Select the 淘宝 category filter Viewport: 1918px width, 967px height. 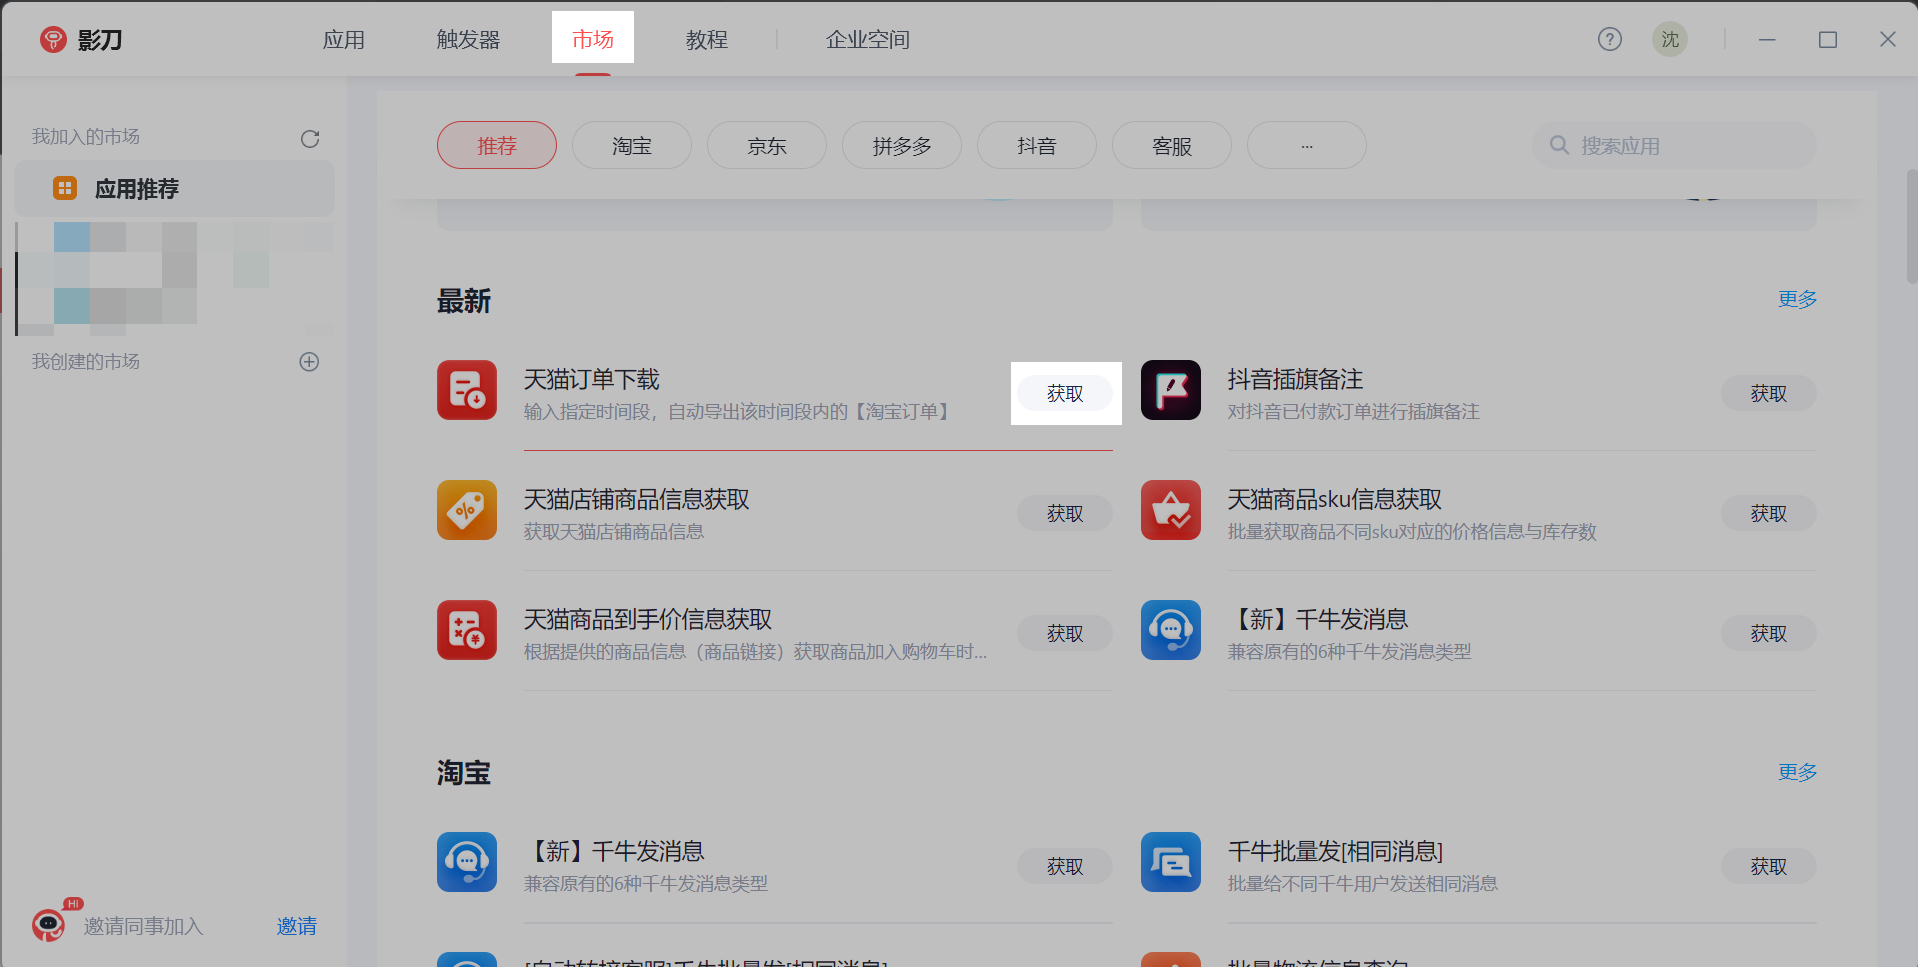tap(632, 145)
